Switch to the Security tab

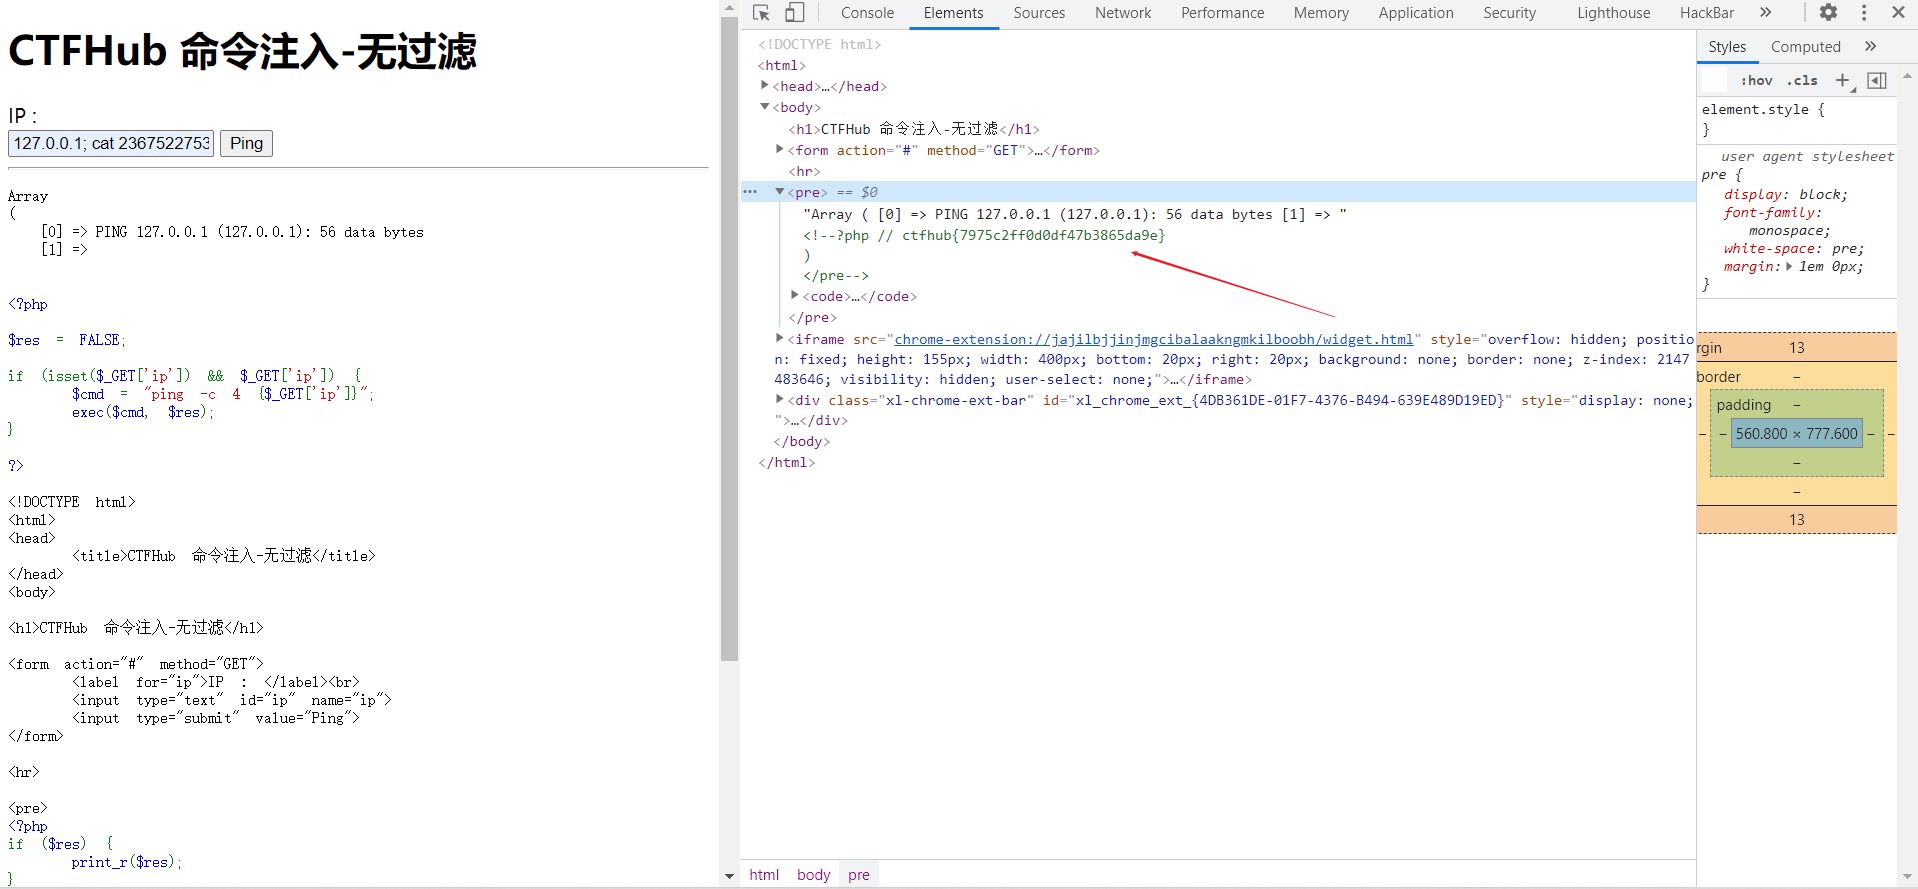[1509, 13]
